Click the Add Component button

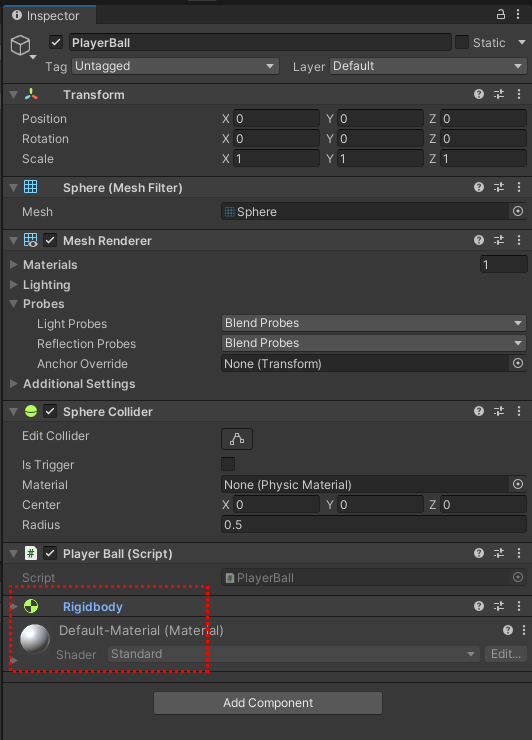tap(268, 703)
